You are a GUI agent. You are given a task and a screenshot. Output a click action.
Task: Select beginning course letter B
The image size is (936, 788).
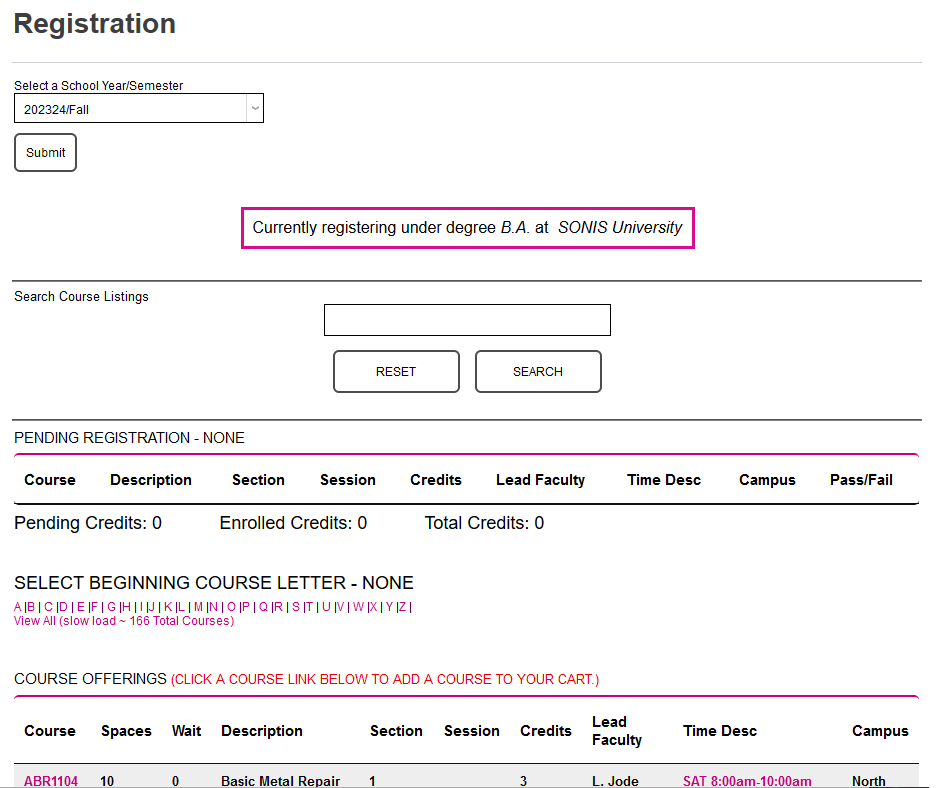pyautogui.click(x=32, y=606)
